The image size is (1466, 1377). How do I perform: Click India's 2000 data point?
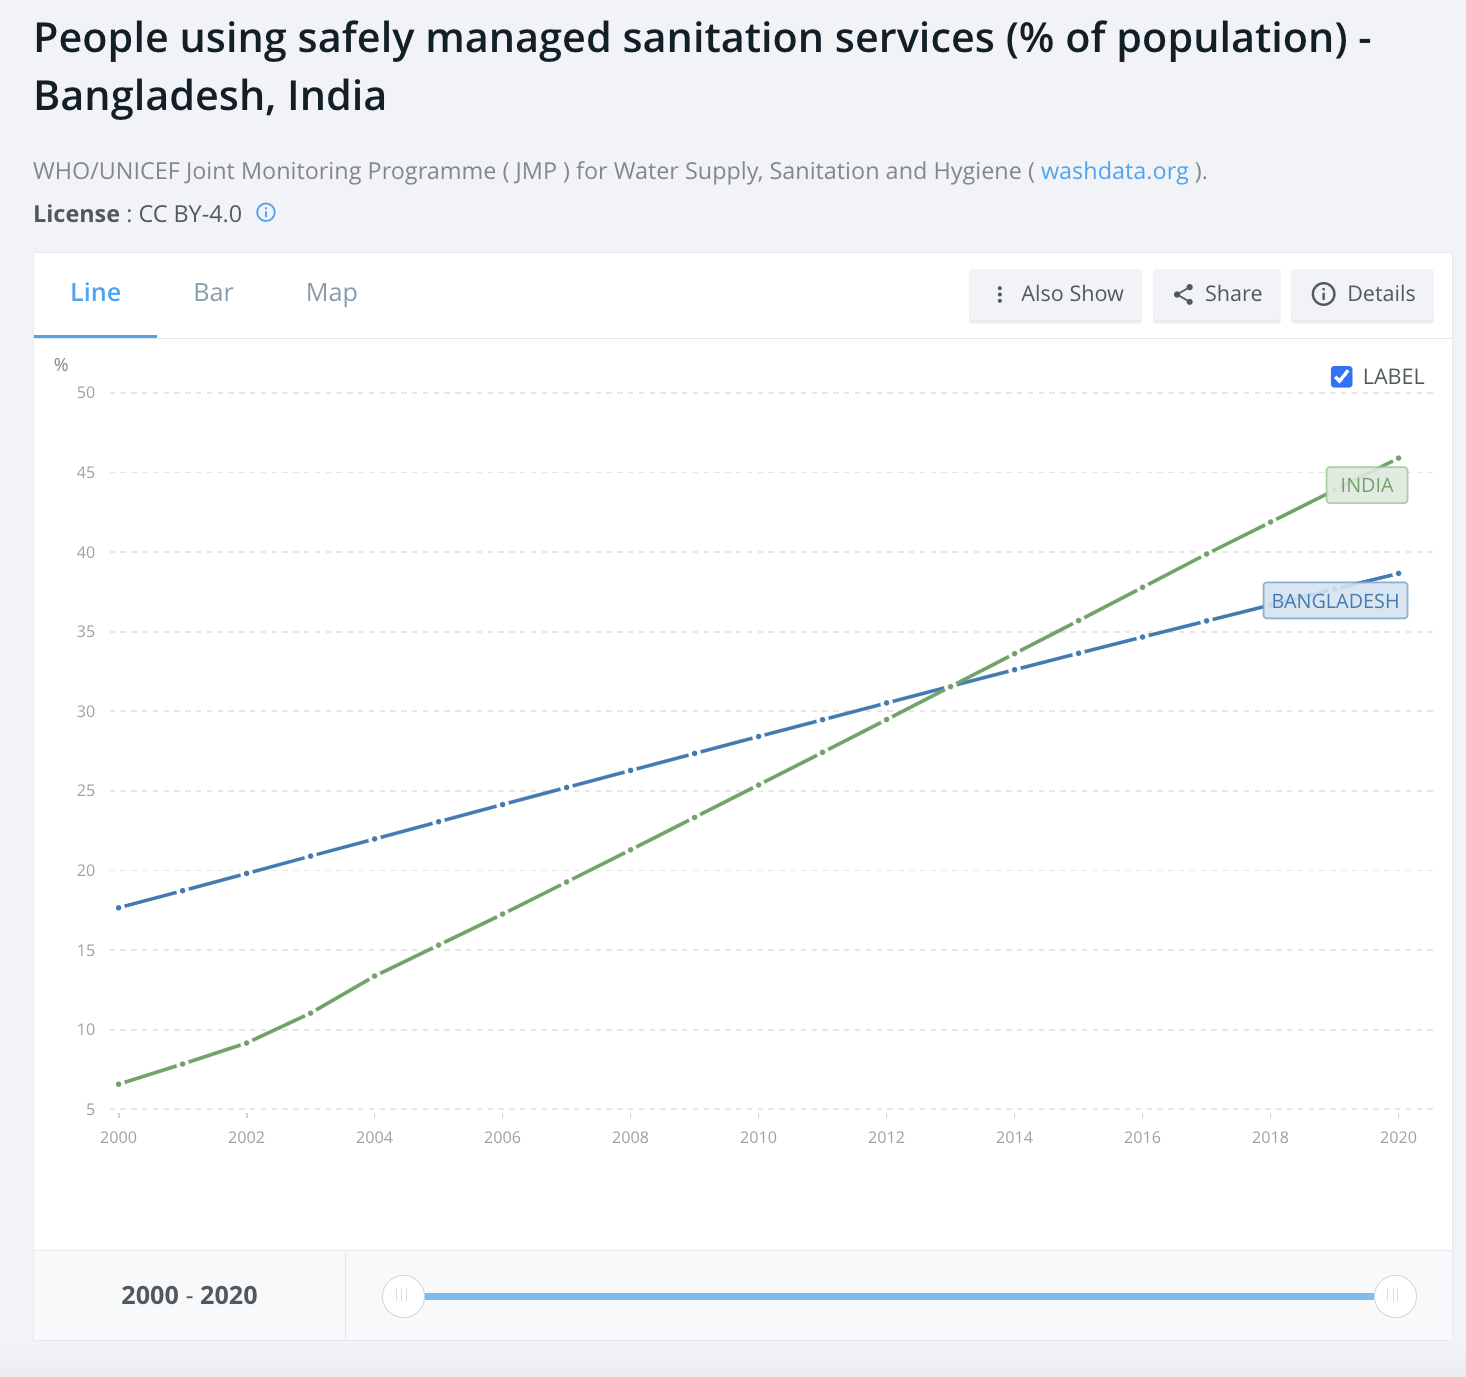119,1084
